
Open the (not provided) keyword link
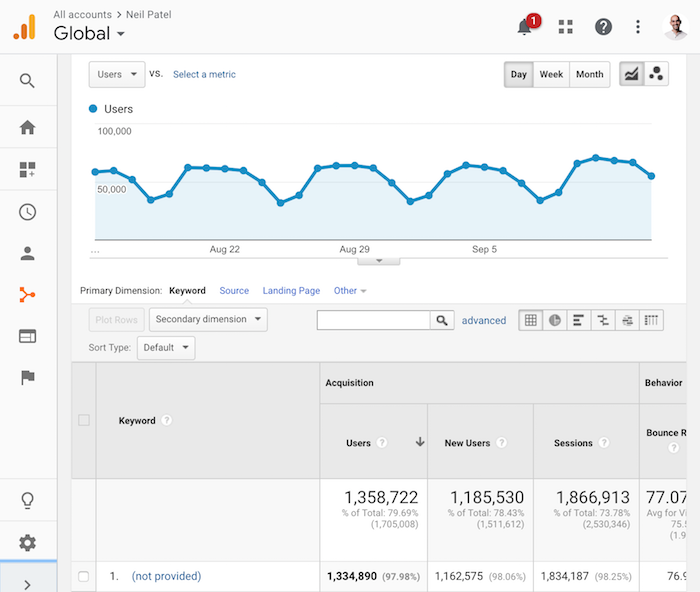click(166, 576)
